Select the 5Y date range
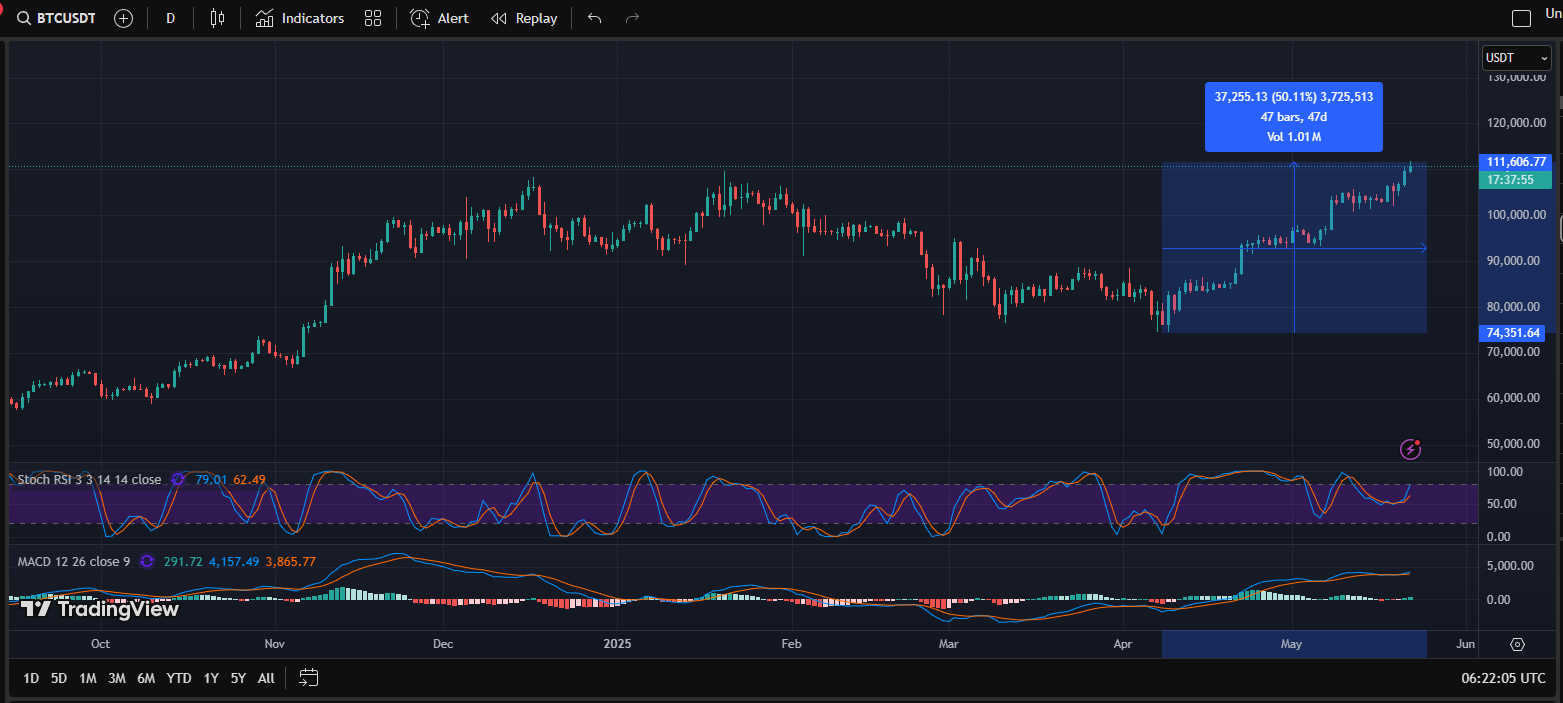This screenshot has width=1563, height=703. (238, 678)
